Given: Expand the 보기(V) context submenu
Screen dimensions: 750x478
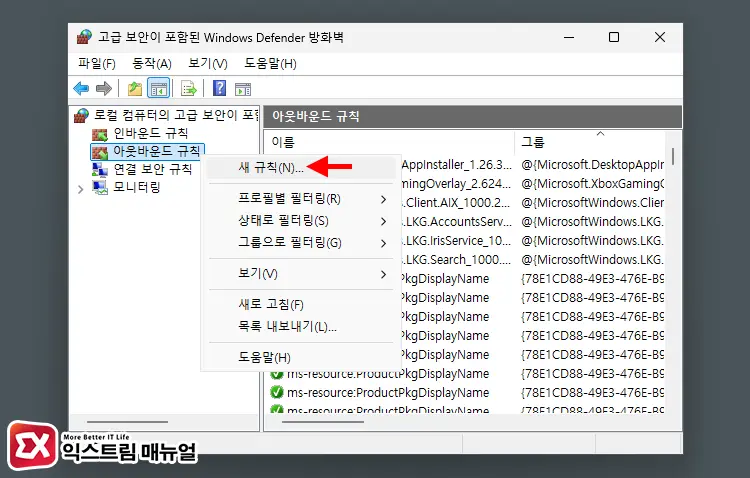Looking at the screenshot, I should tap(301, 274).
